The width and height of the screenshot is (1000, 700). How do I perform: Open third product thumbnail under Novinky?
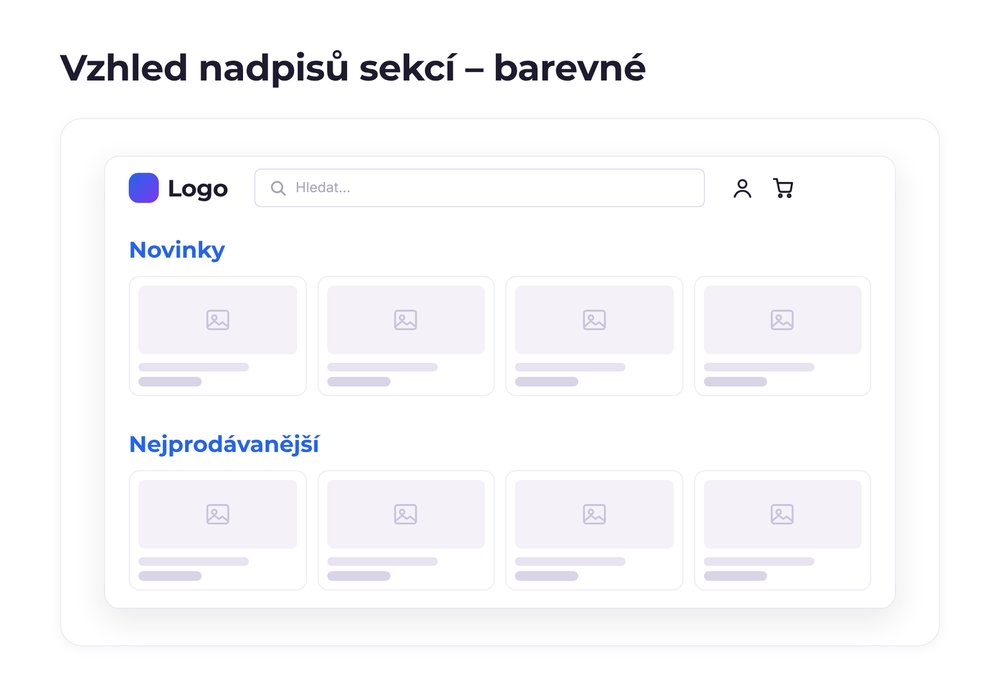(594, 320)
